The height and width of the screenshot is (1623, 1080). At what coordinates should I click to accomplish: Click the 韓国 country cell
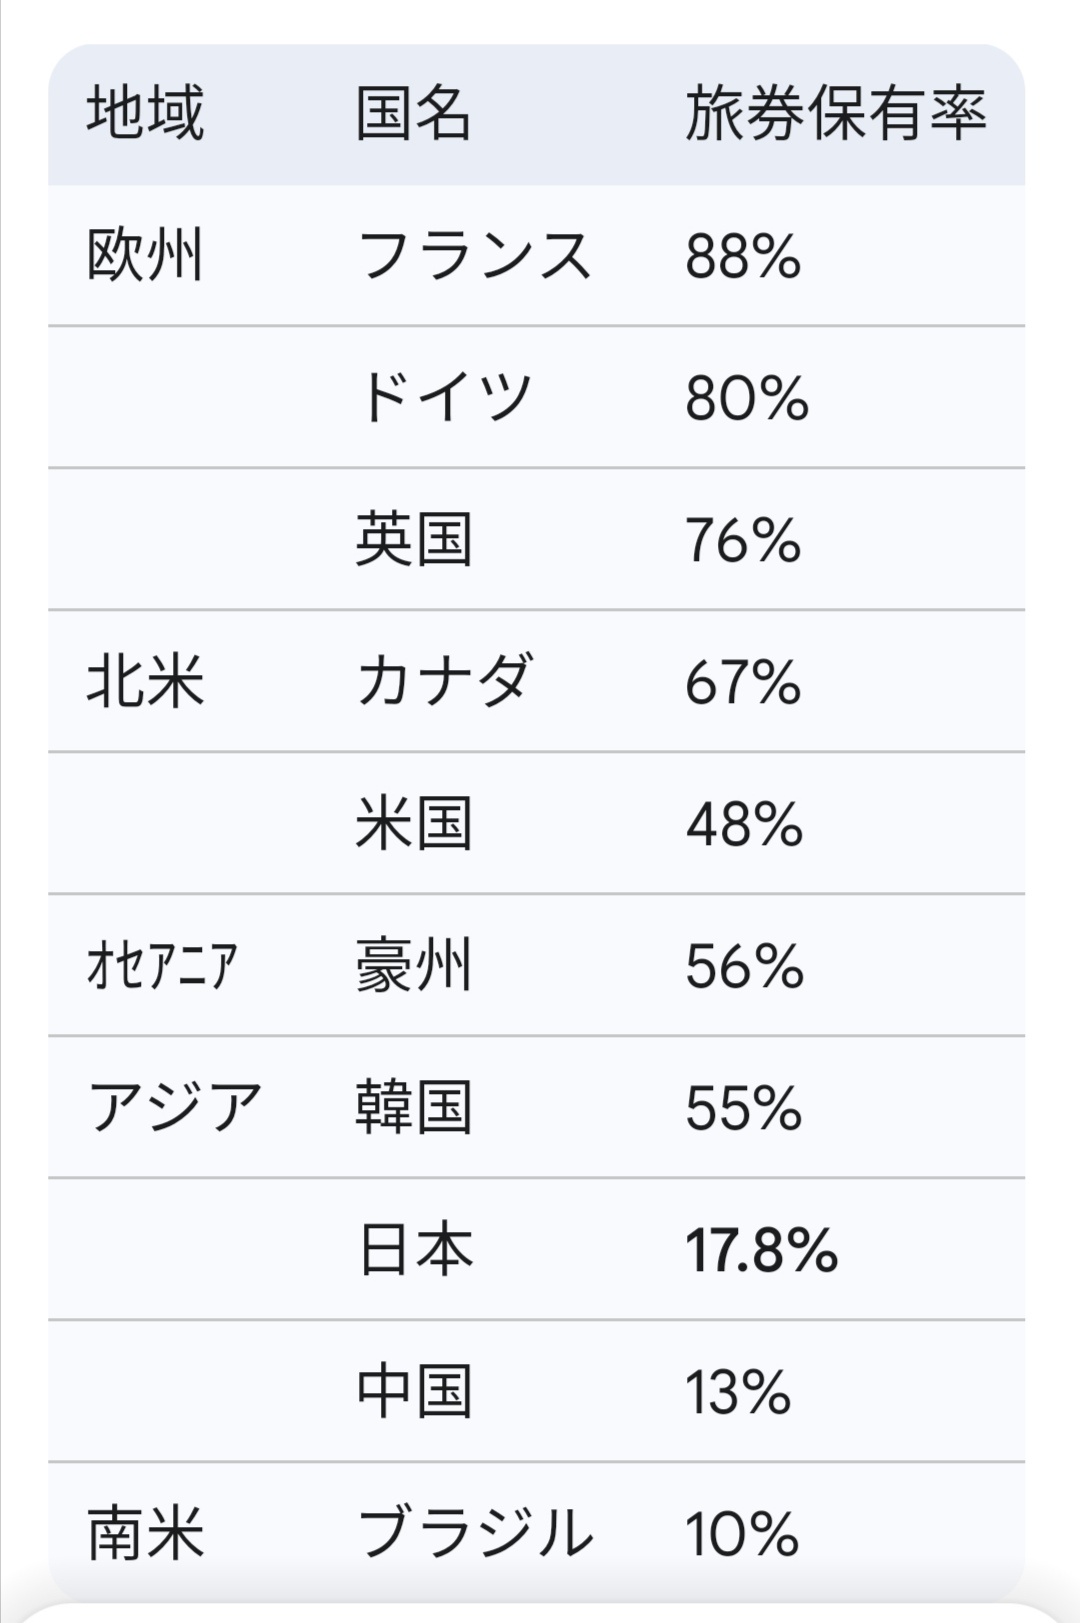coord(413,1108)
